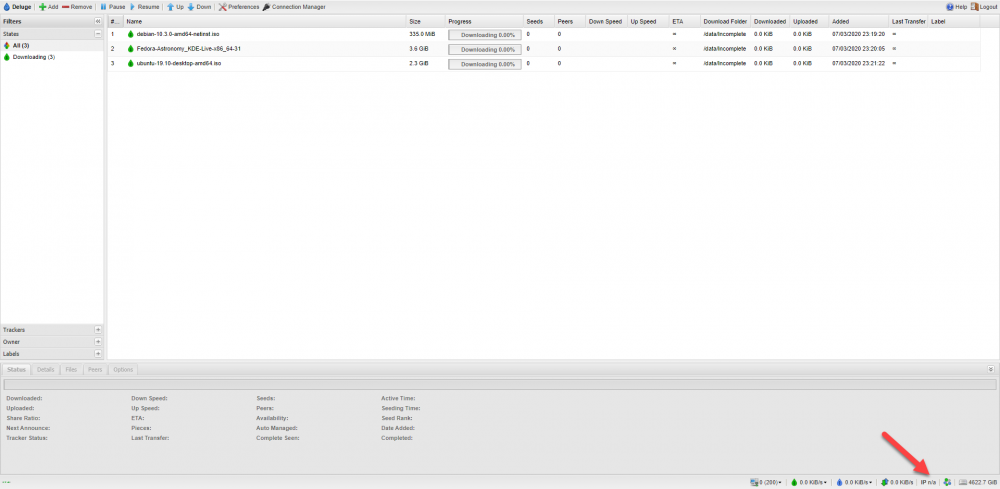Screen dimensions: 1000x489
Task: Move torrent Up in queue
Action: tap(175, 7)
